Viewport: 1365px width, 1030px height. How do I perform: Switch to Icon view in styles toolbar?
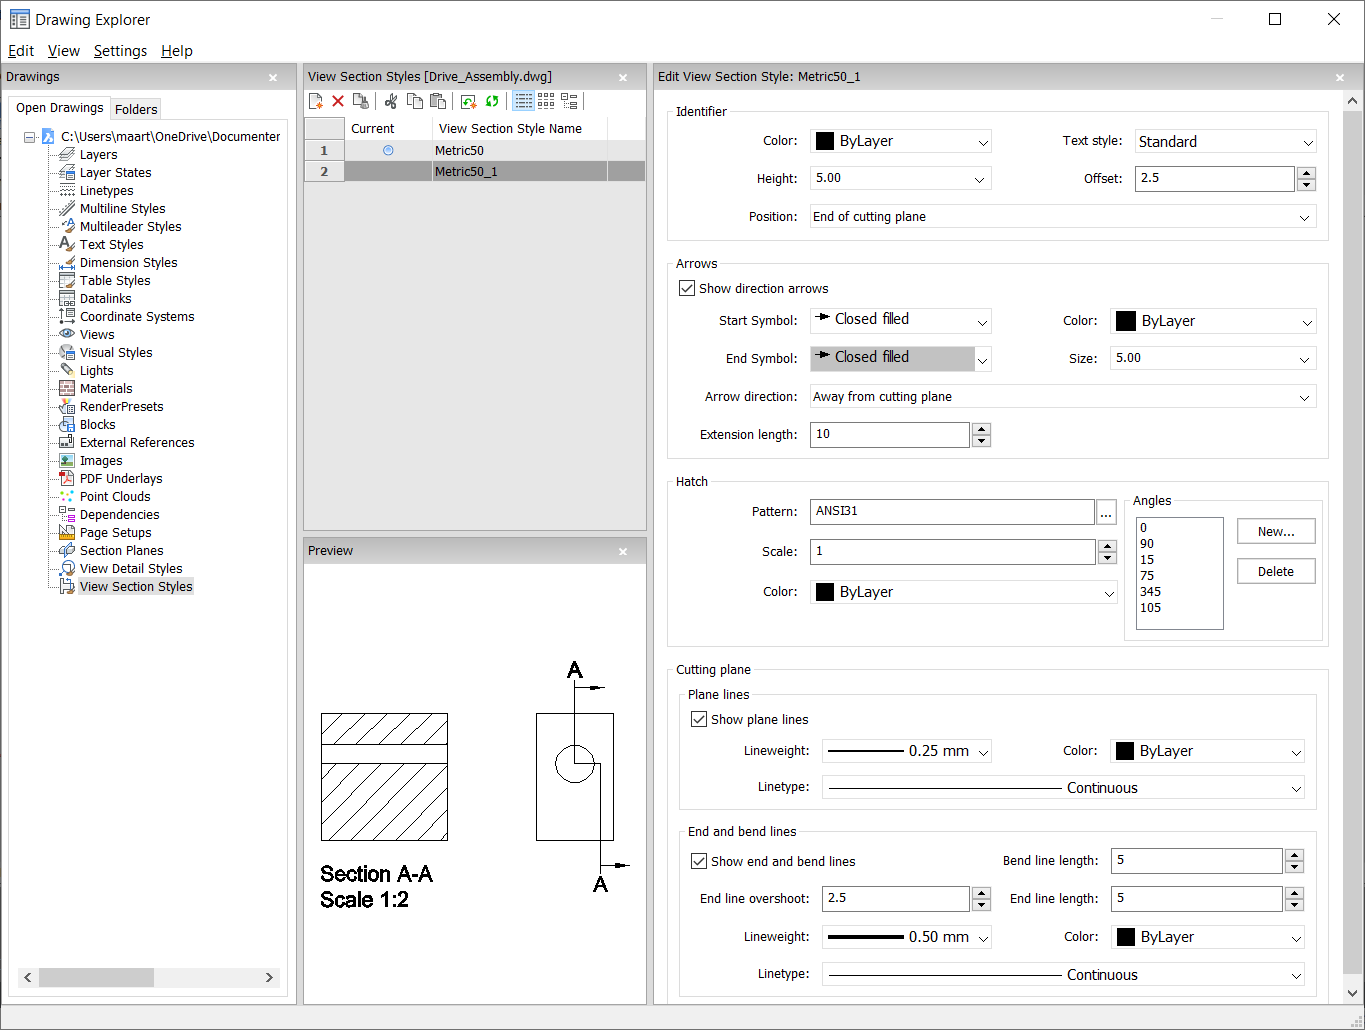[546, 101]
